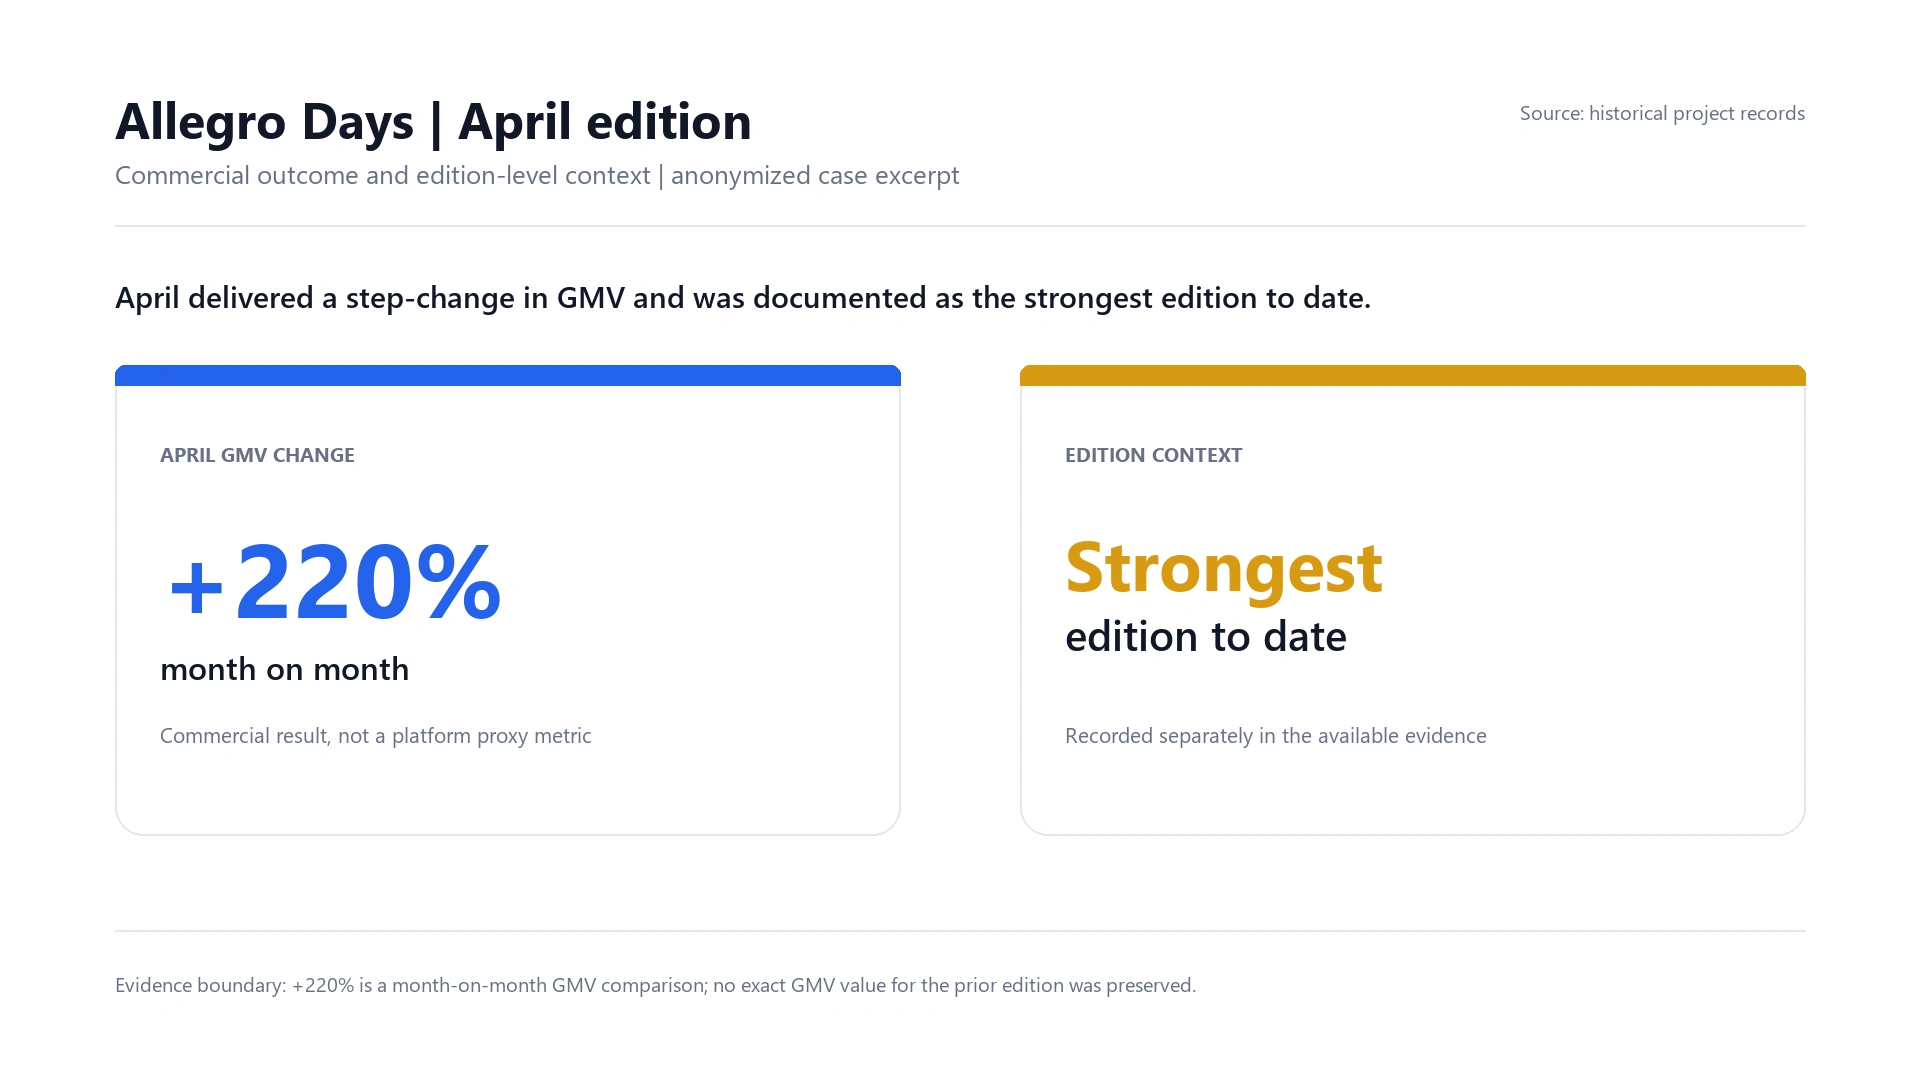Click the commercial result, not proxy metric note

click(376, 736)
